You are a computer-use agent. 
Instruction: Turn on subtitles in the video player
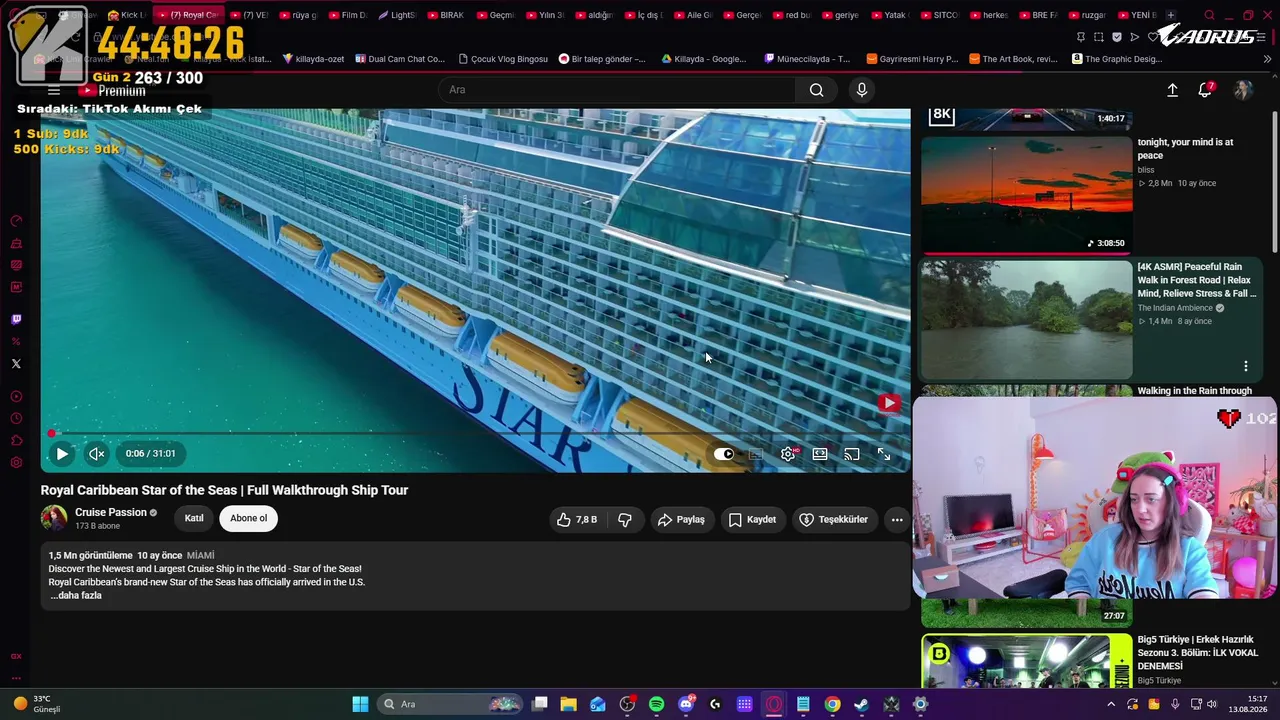(756, 454)
